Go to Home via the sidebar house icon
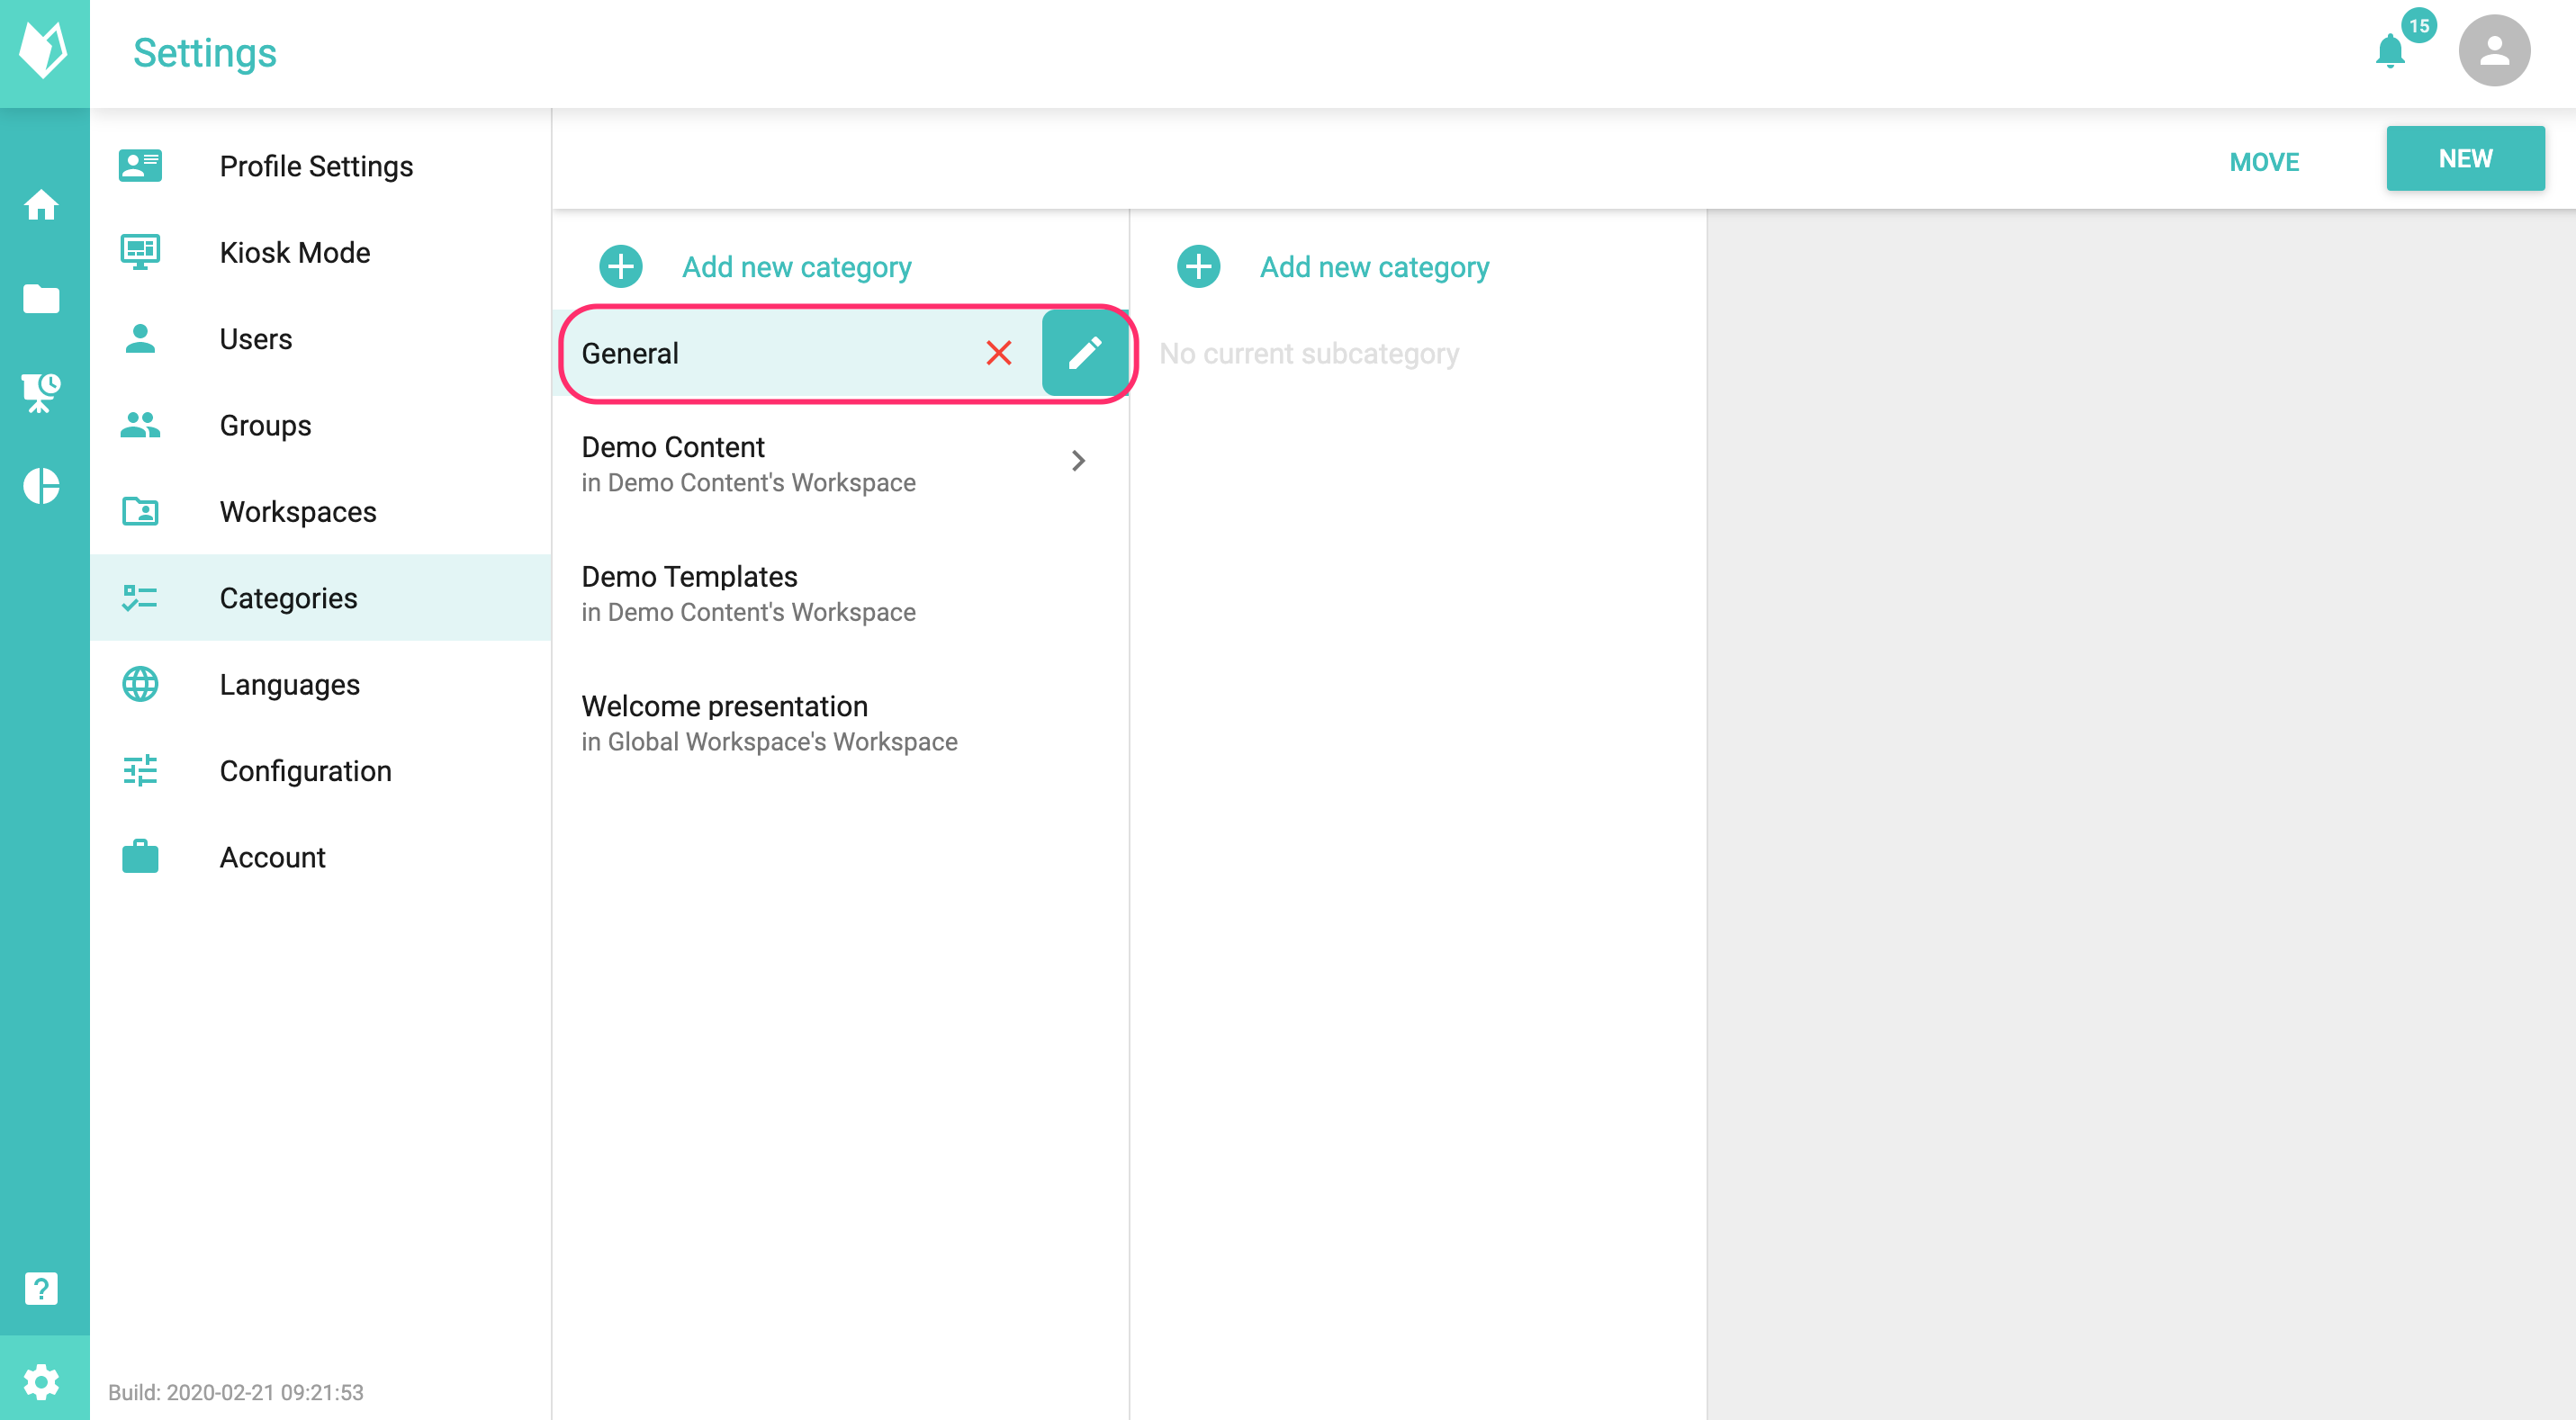 point(41,205)
